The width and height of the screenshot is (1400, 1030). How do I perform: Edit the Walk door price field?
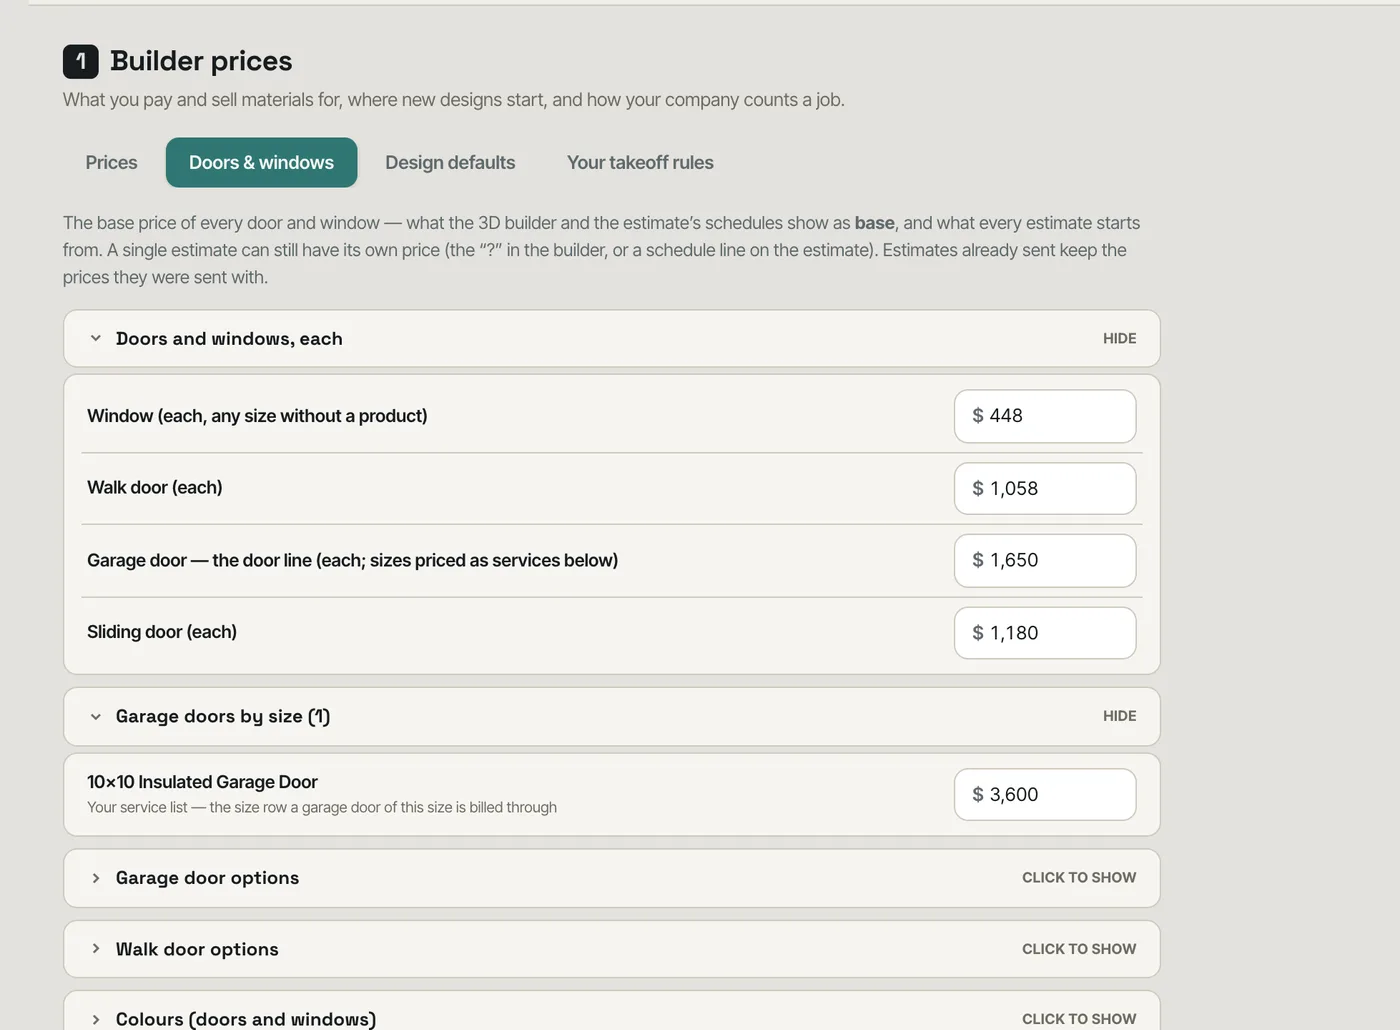1045,488
